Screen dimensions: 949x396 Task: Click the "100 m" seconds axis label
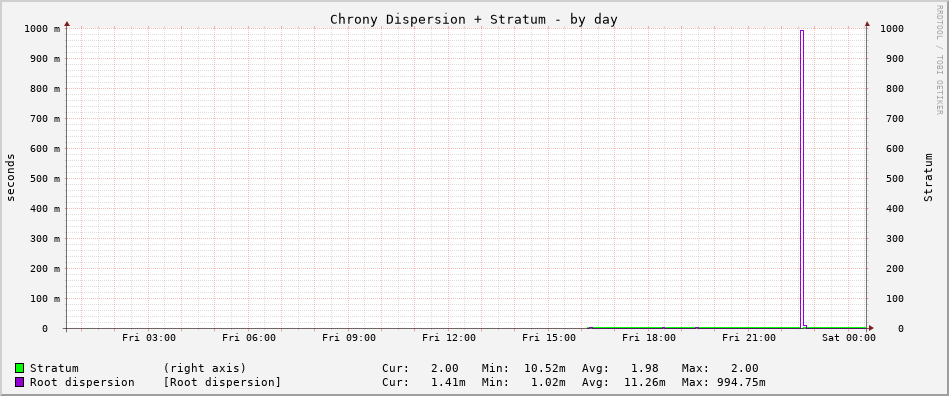pyautogui.click(x=45, y=299)
